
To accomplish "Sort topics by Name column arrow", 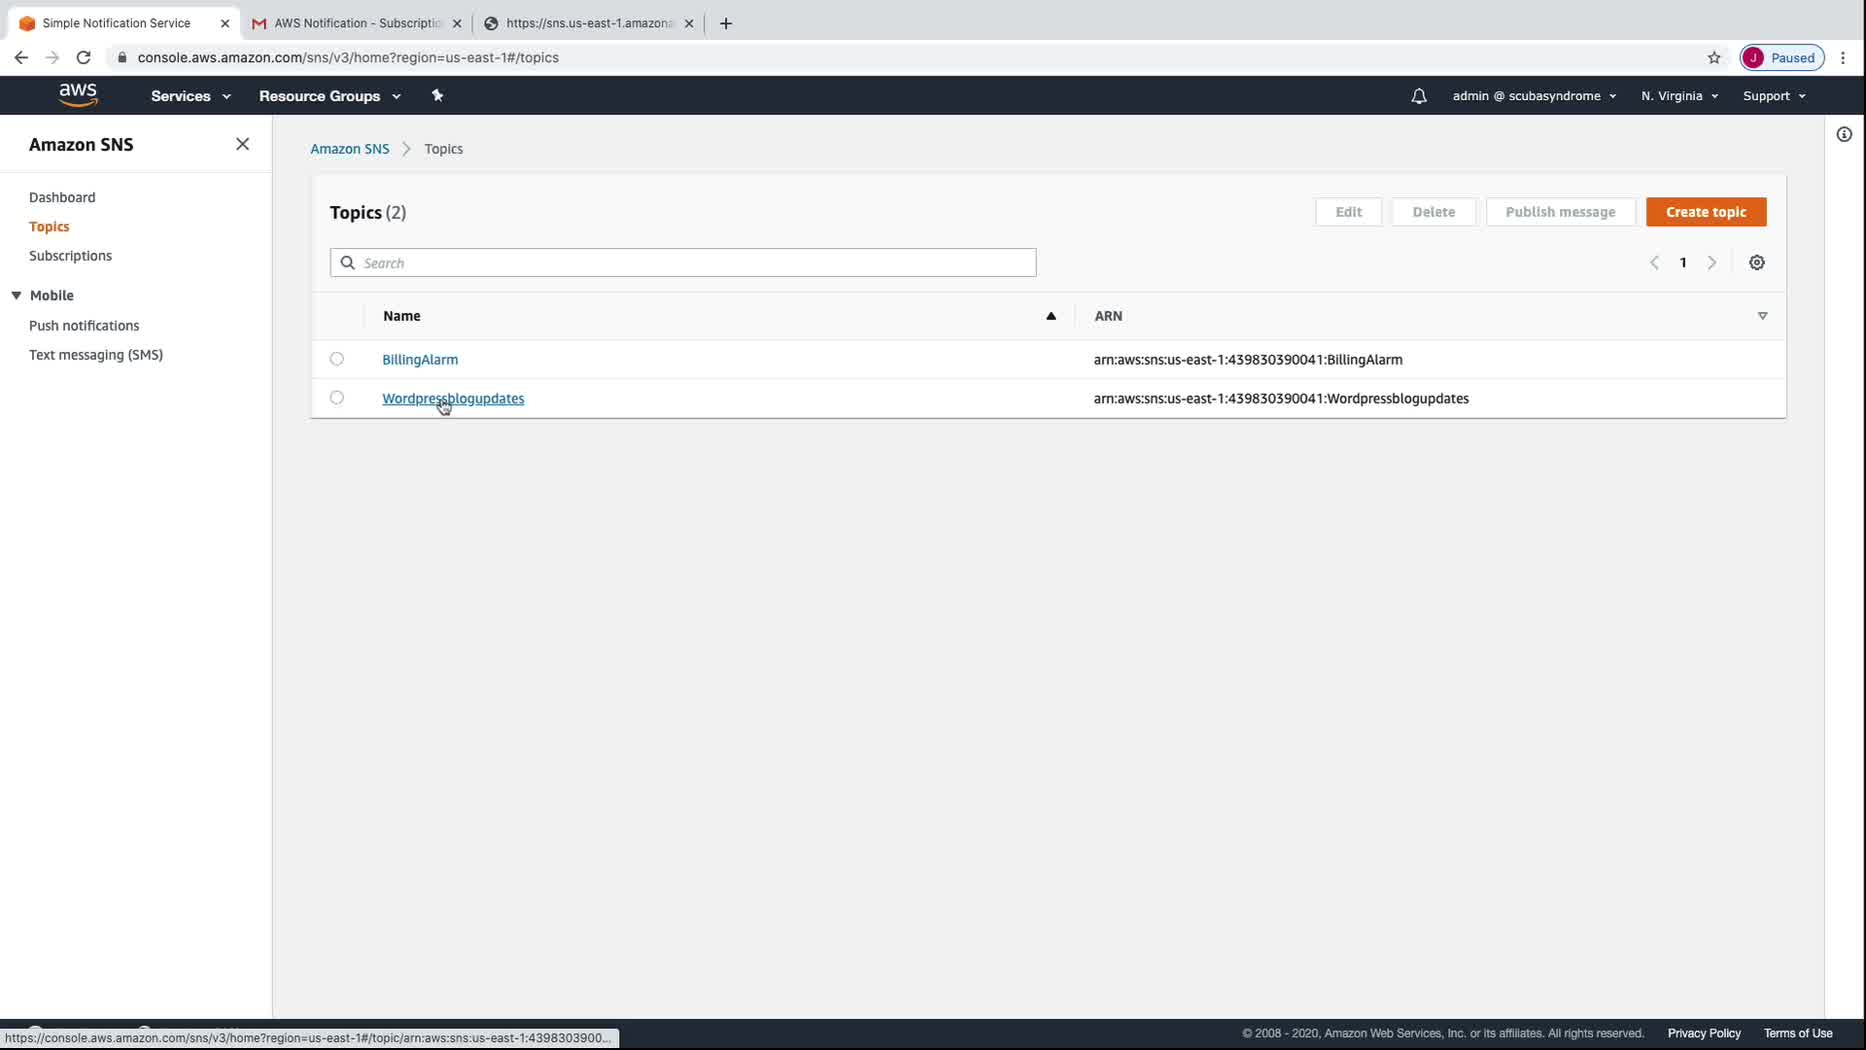I will (x=1051, y=316).
